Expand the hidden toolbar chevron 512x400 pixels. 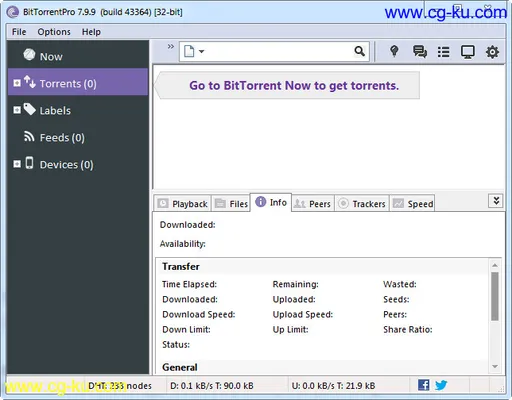pos(171,46)
